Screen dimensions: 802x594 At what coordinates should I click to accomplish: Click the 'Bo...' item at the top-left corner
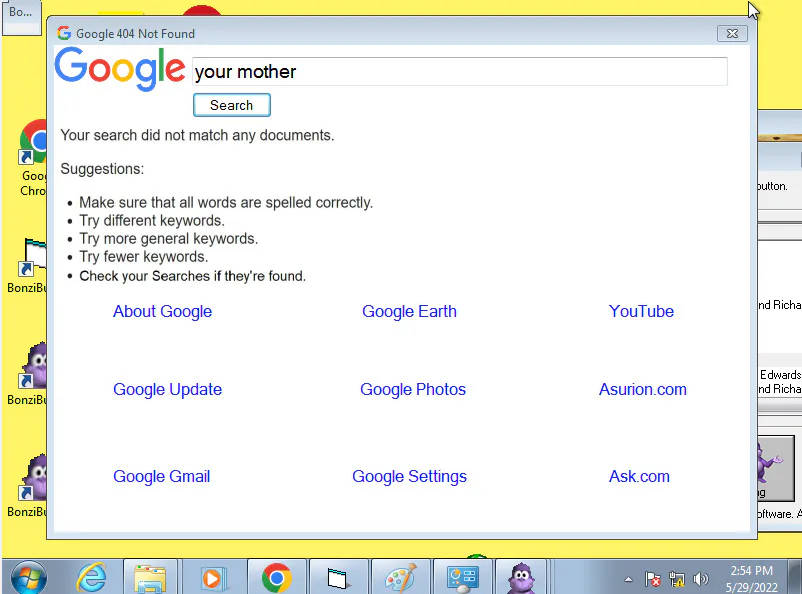[21, 17]
